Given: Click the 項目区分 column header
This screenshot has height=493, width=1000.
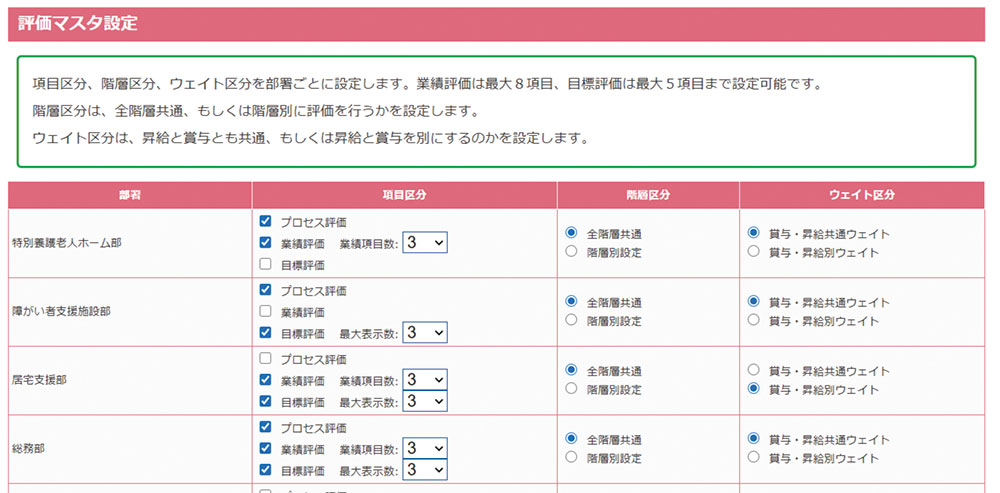Looking at the screenshot, I should click(404, 194).
